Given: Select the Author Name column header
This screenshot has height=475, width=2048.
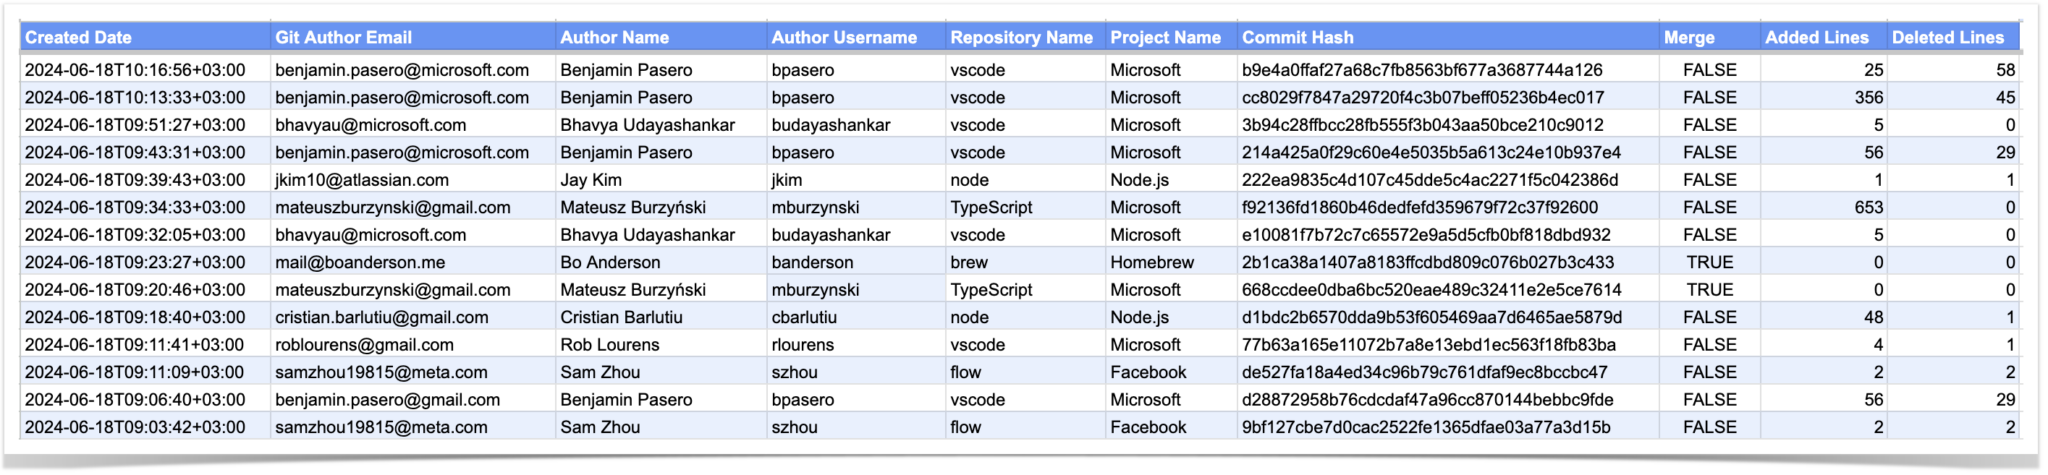Looking at the screenshot, I should [661, 37].
